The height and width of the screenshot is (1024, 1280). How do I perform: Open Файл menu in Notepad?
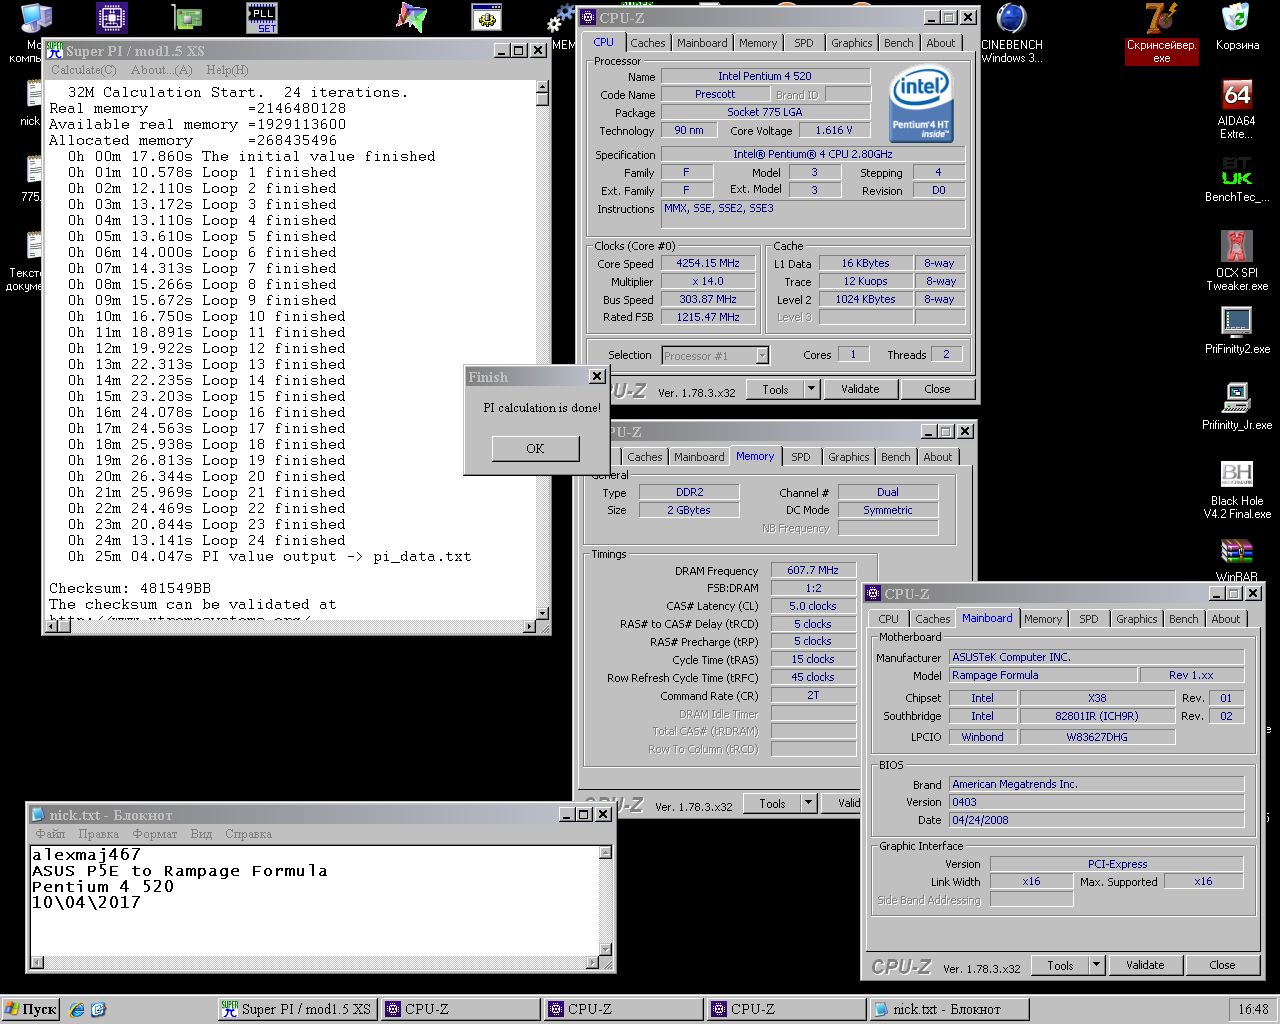[x=50, y=834]
